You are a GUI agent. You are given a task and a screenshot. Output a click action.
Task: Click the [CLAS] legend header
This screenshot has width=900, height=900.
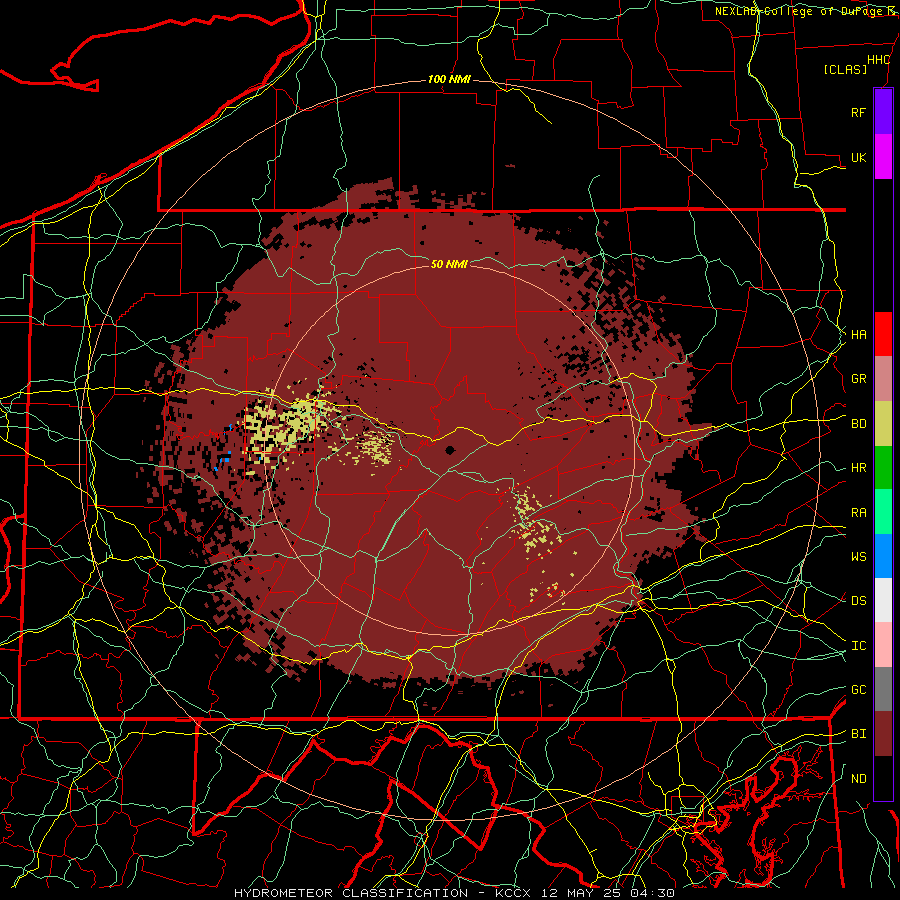click(845, 69)
